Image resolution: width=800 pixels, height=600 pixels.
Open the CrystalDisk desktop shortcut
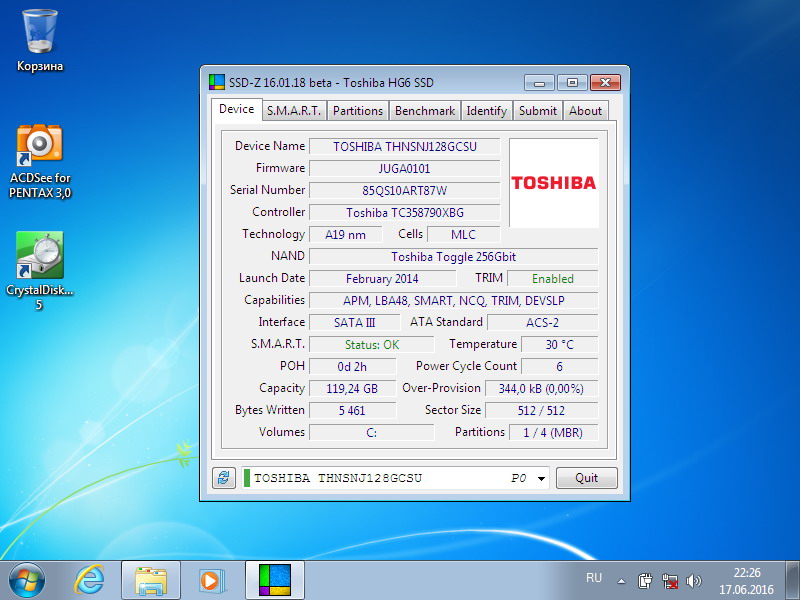click(40, 271)
